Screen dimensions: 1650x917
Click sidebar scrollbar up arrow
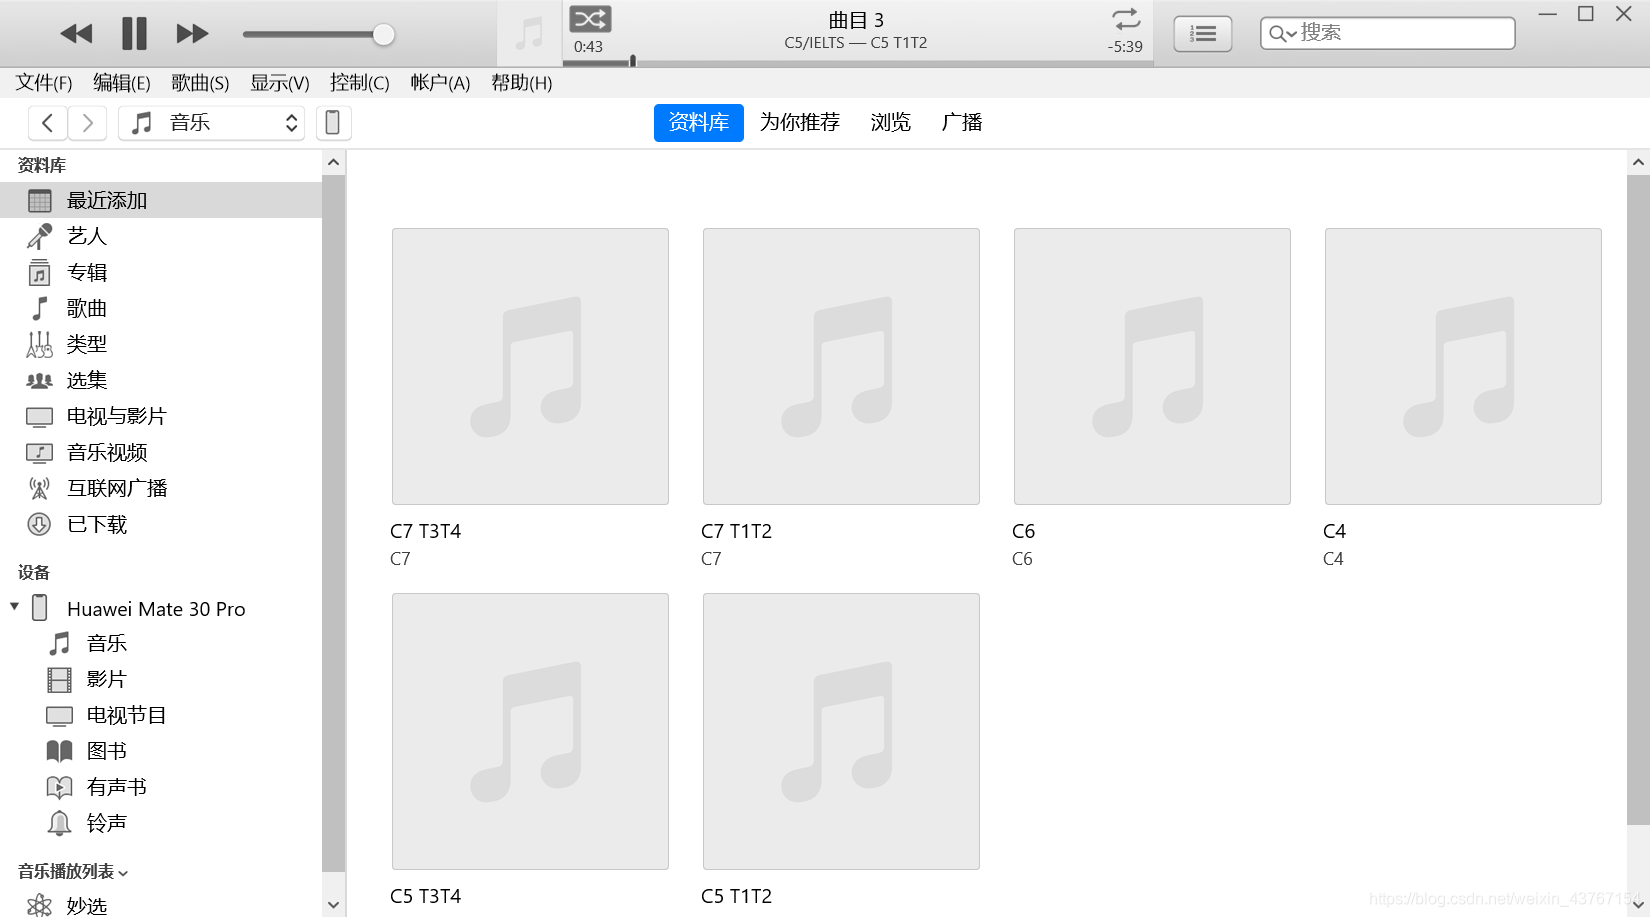[x=333, y=163]
